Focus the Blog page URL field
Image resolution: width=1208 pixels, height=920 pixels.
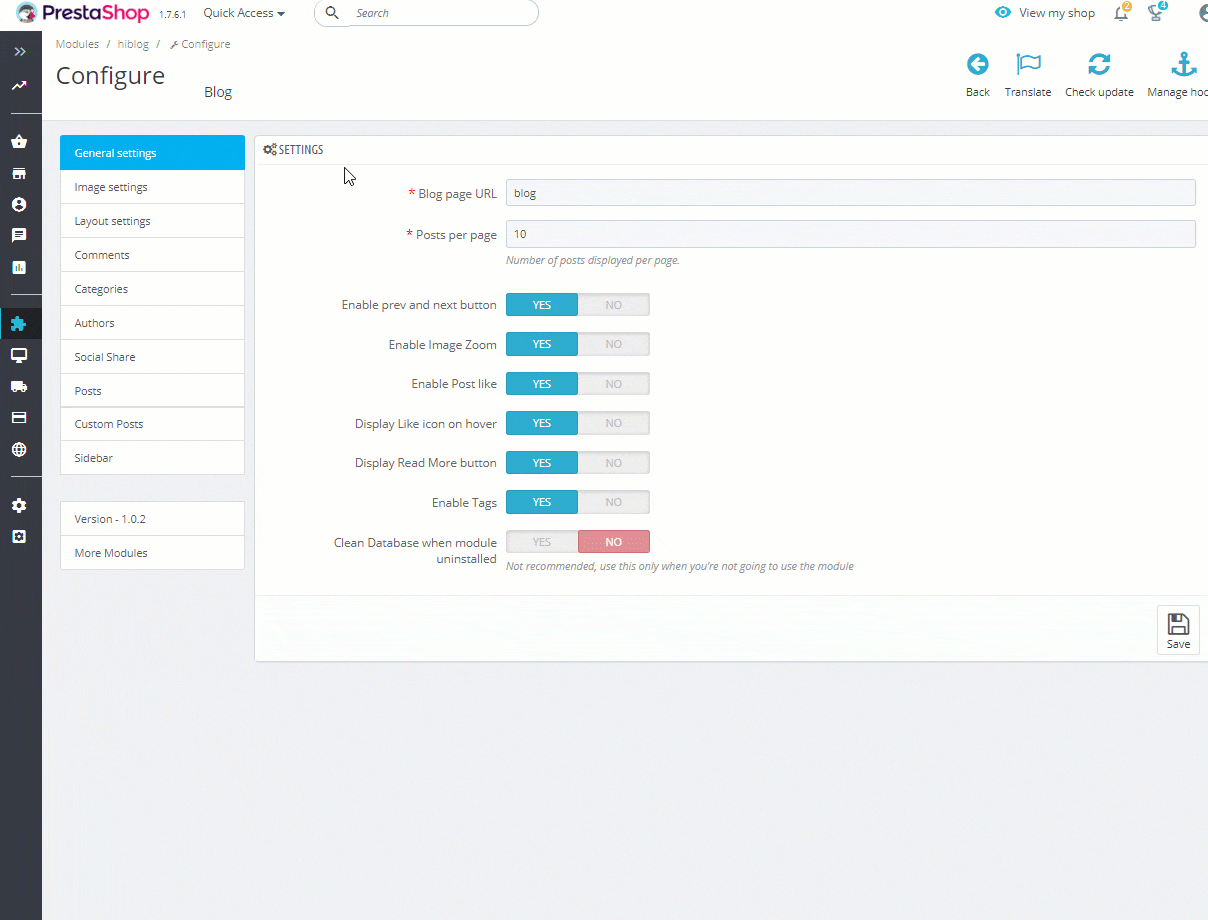click(851, 193)
